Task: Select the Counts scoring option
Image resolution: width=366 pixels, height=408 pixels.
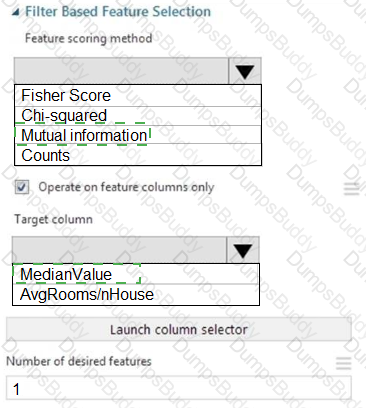Action: 138,154
